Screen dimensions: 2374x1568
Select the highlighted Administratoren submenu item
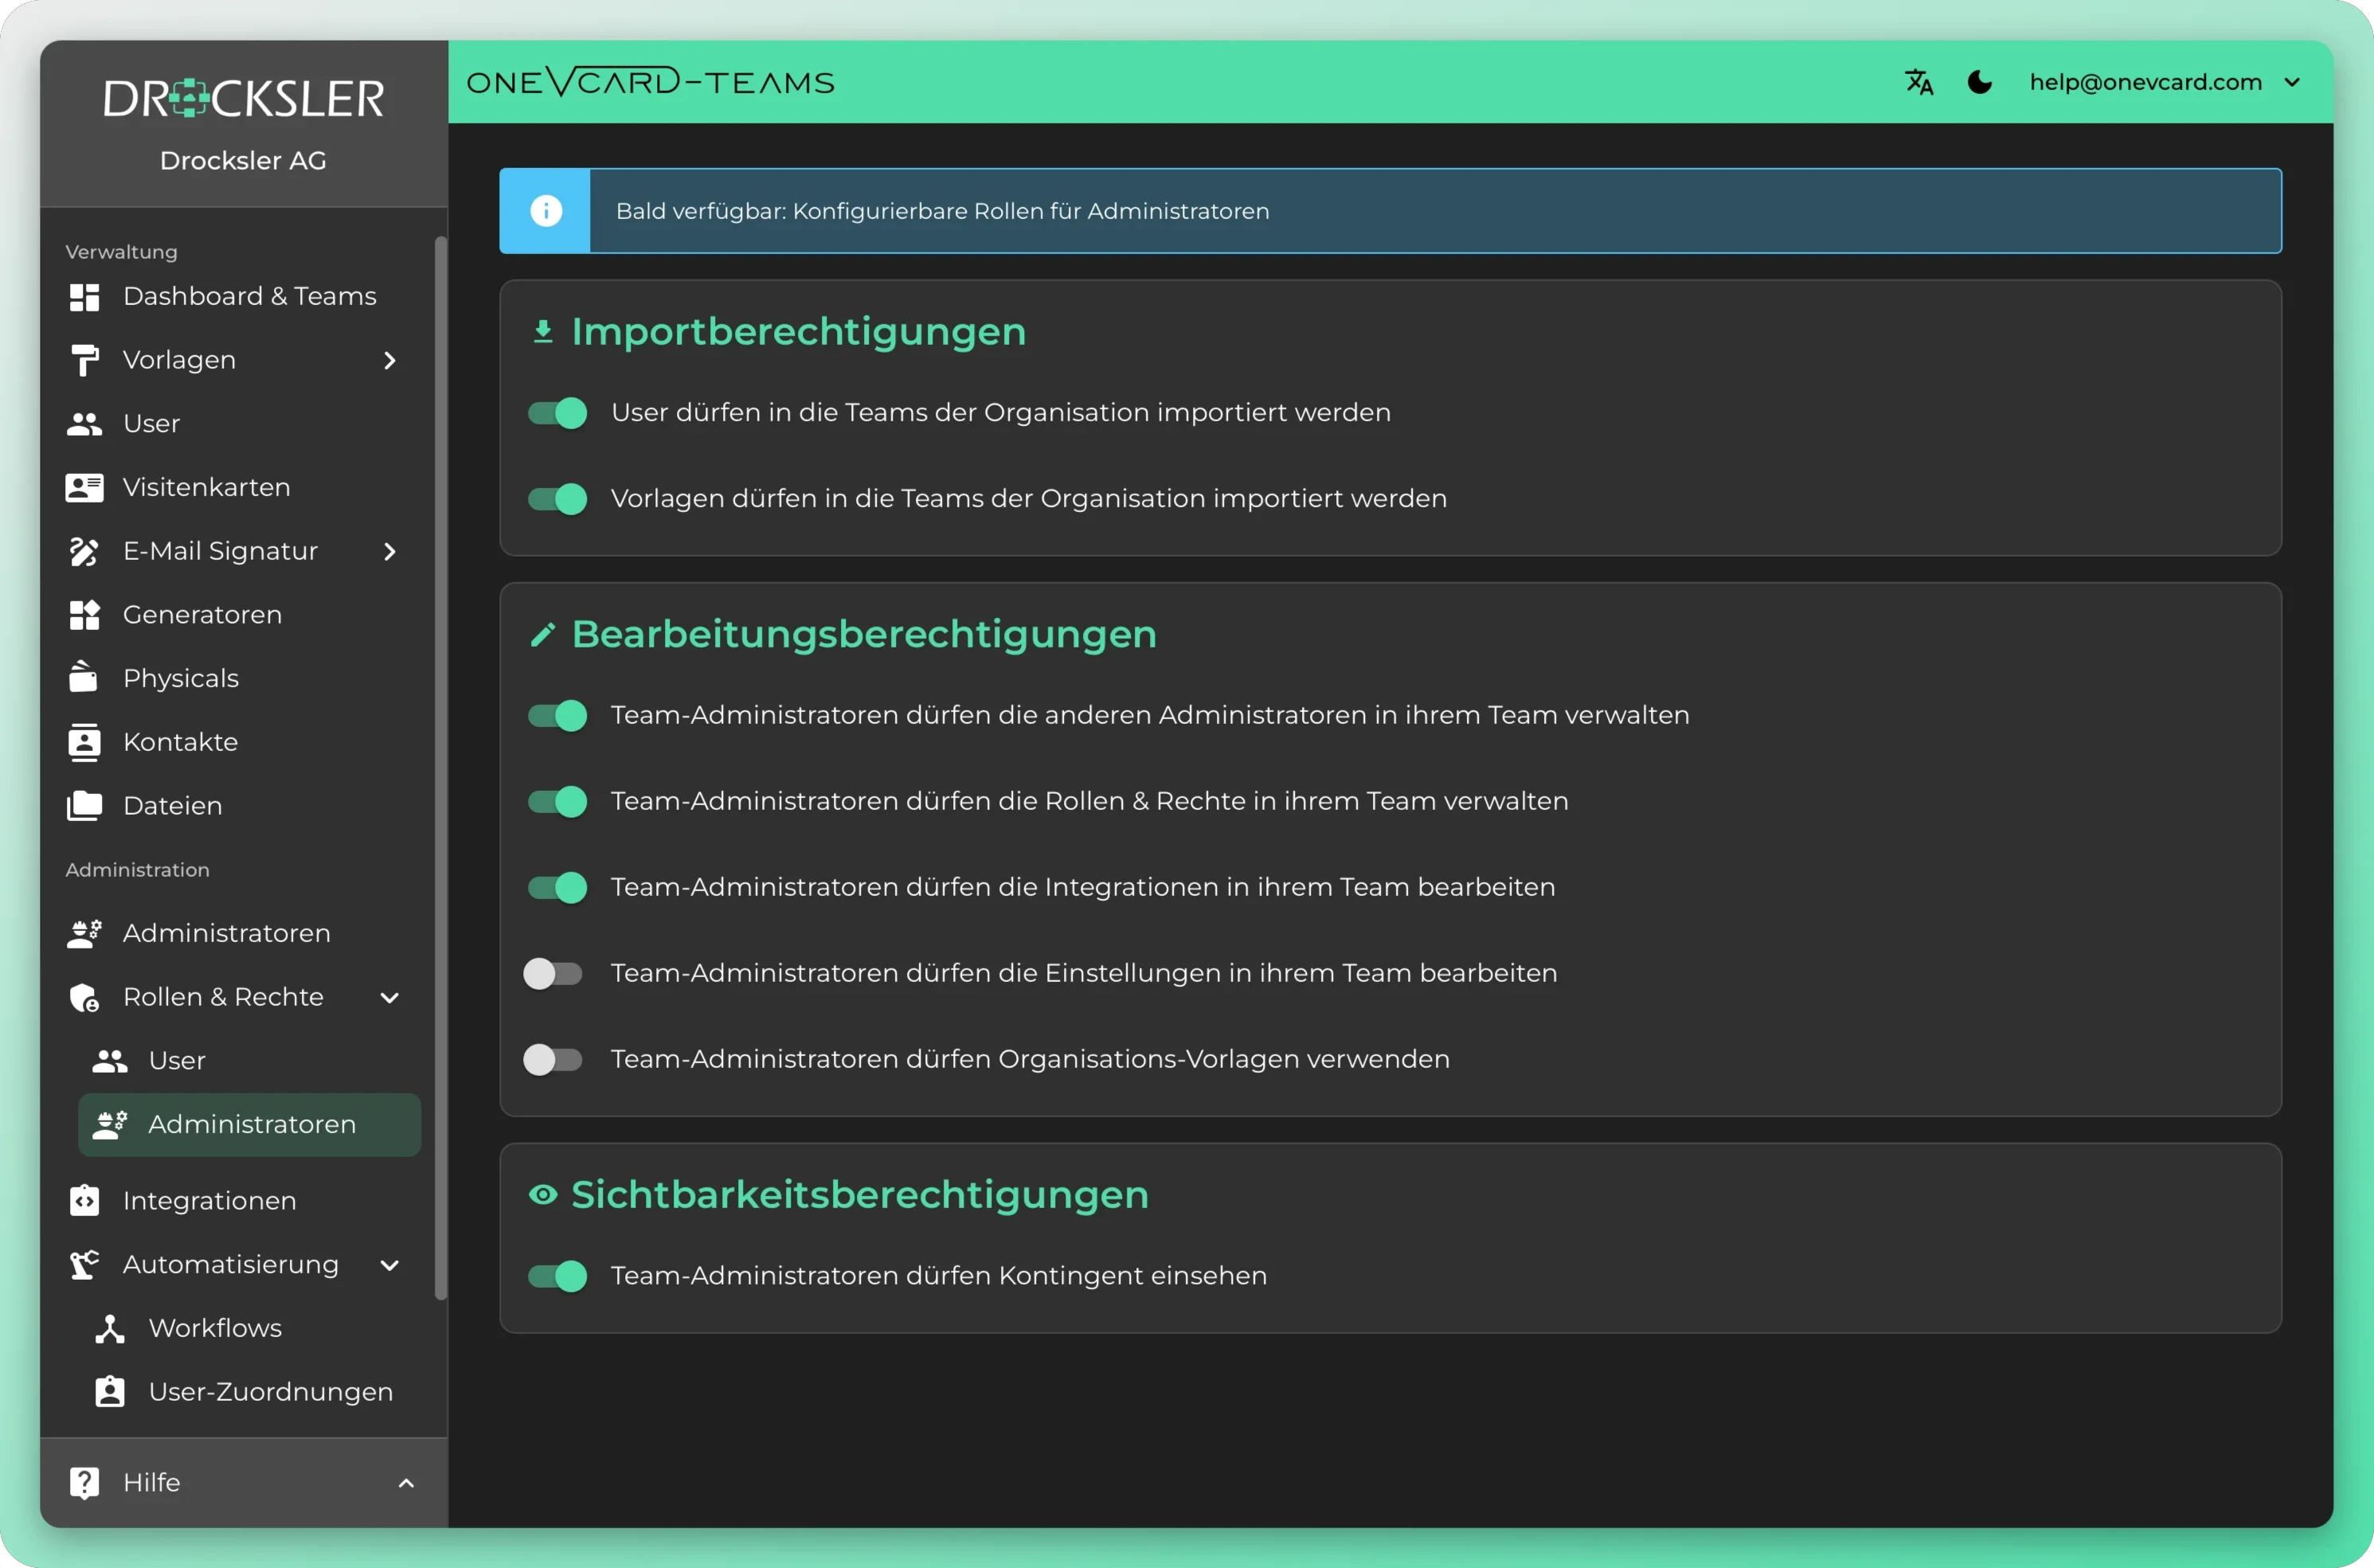tap(250, 1125)
